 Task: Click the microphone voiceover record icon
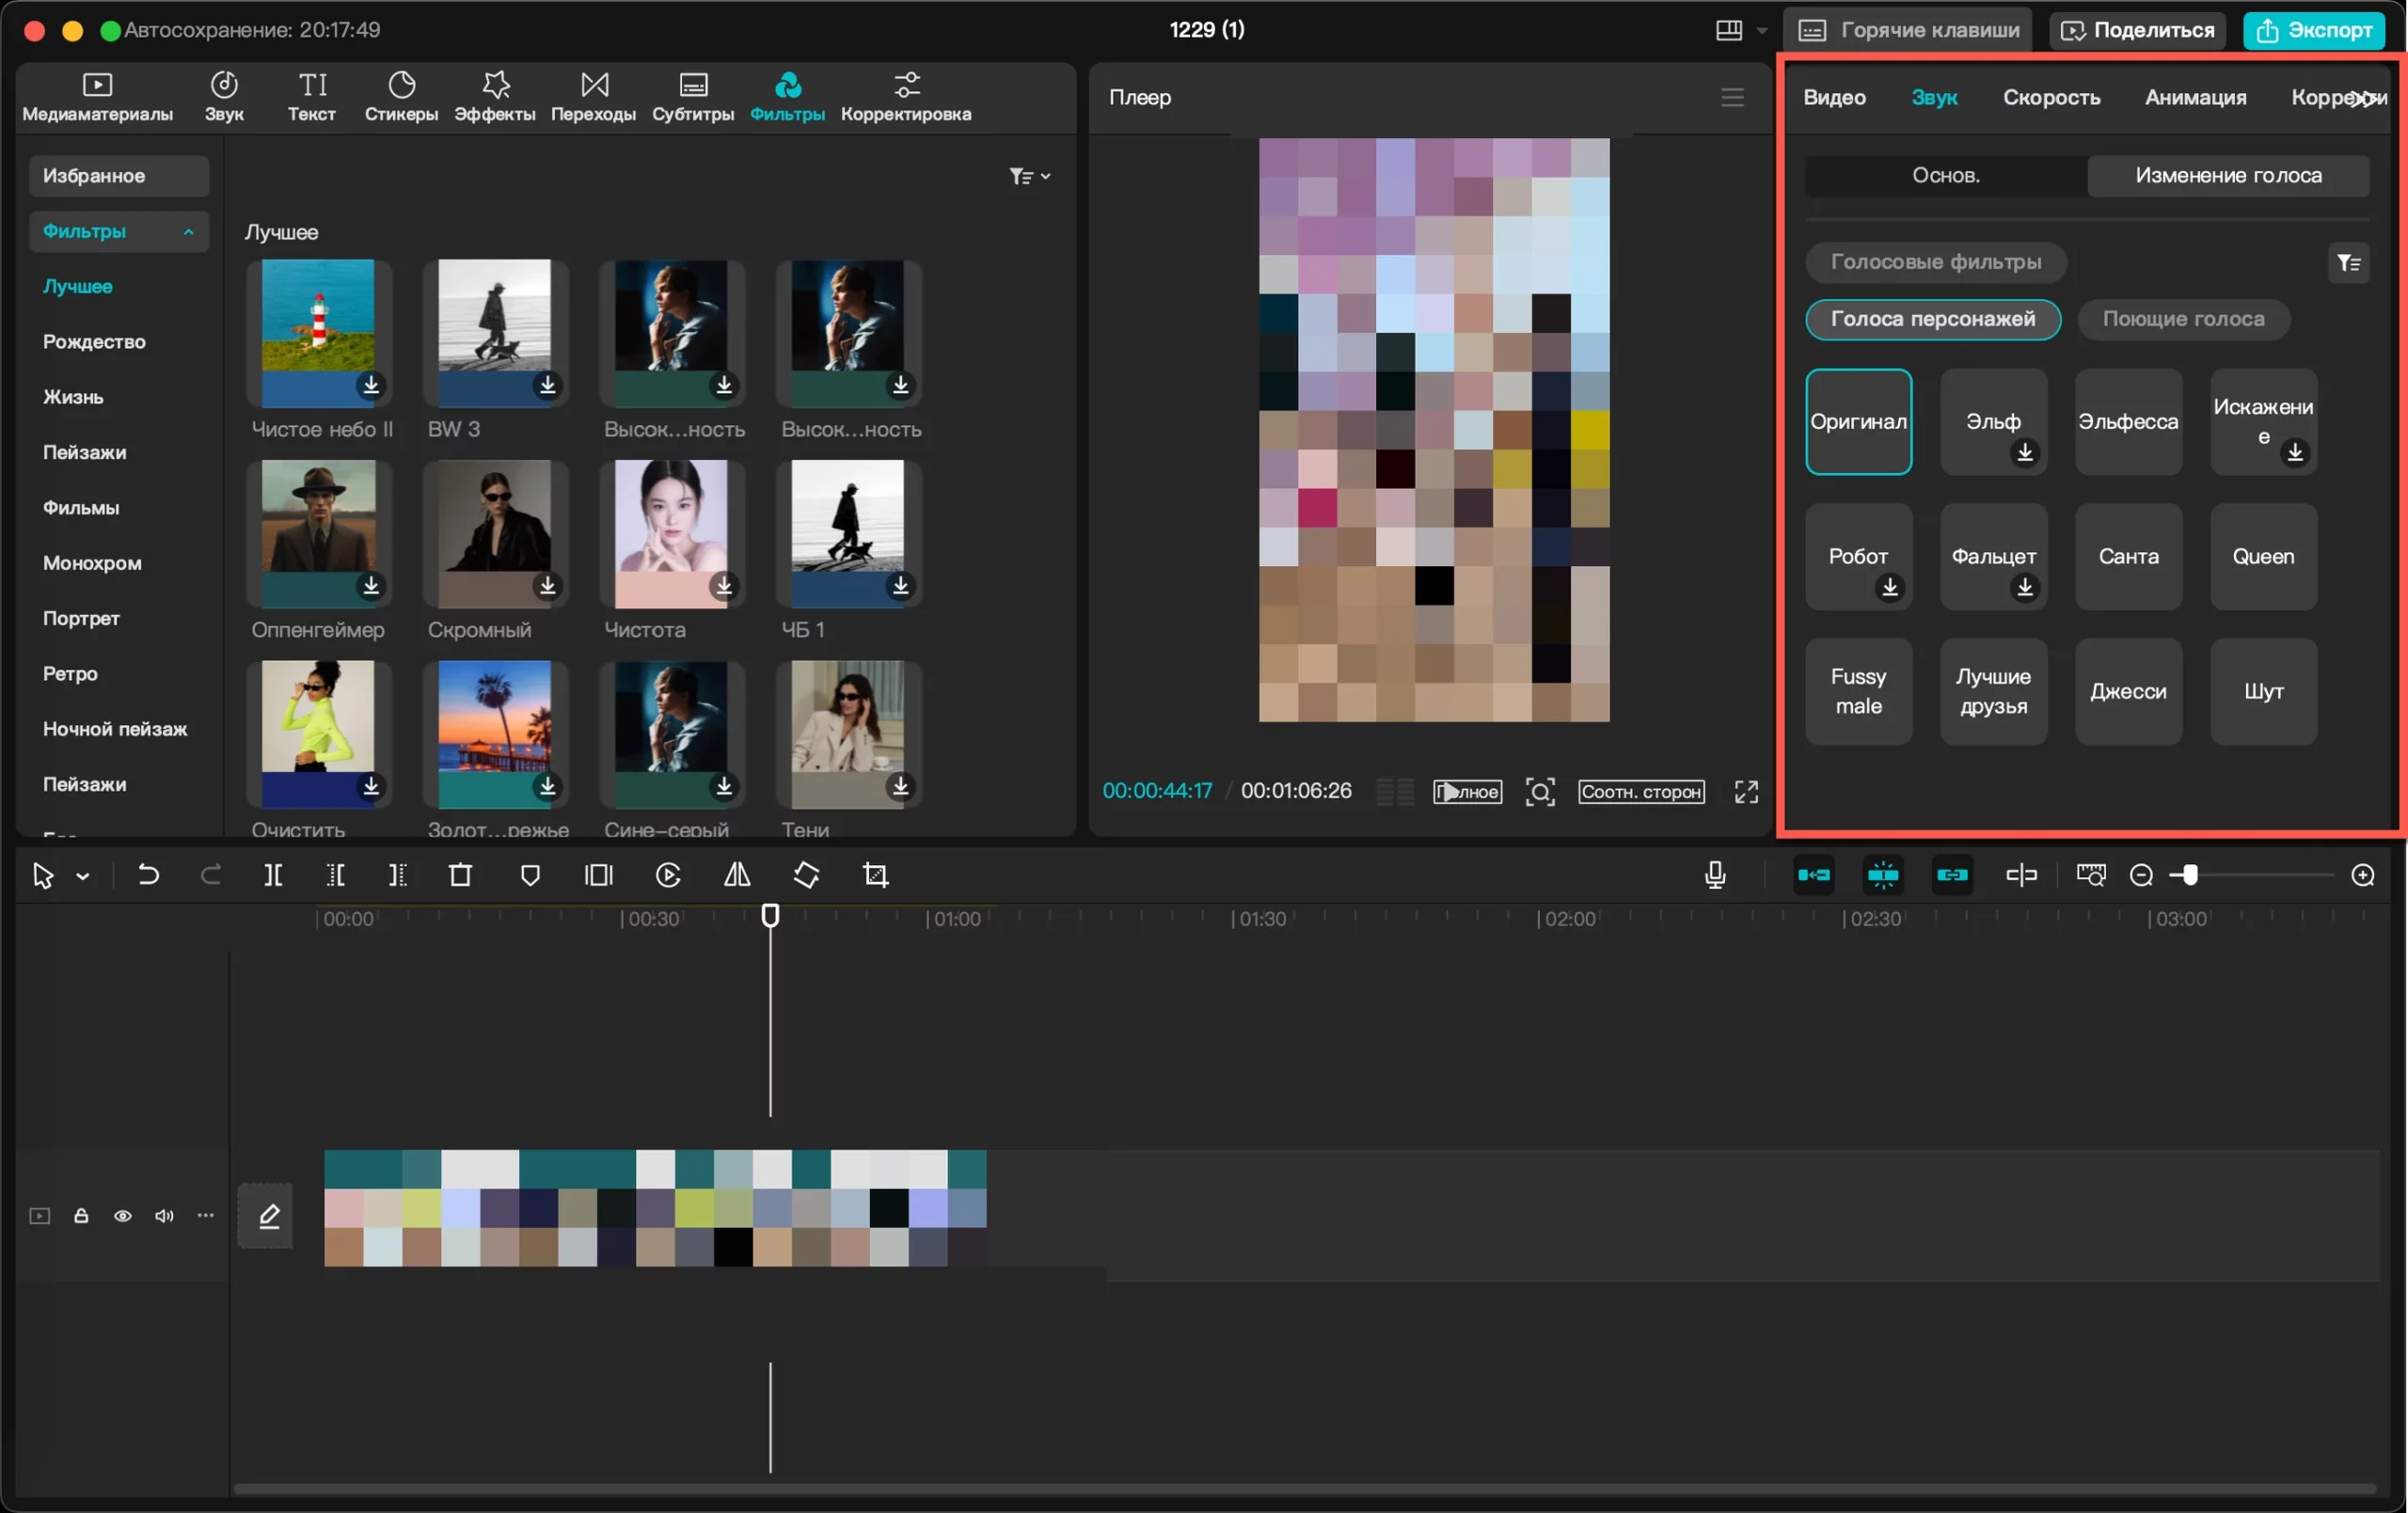pos(1715,875)
